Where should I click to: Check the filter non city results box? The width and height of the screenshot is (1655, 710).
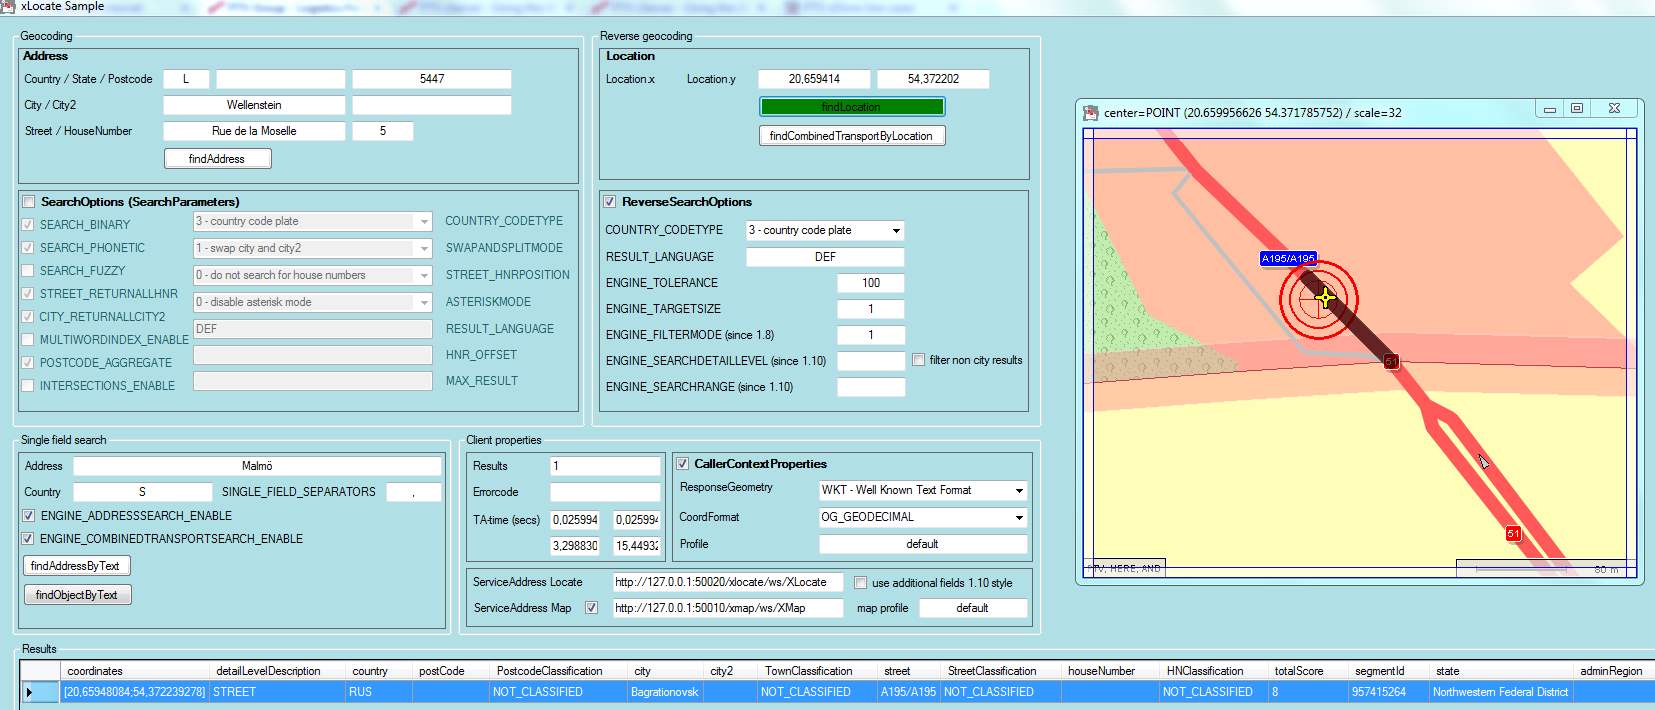pyautogui.click(x=918, y=360)
